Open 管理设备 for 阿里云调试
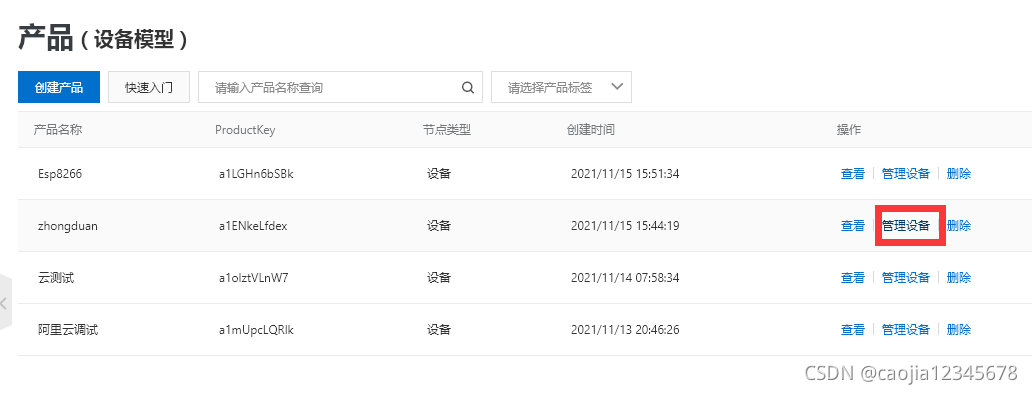1032x394 pixels. [x=906, y=330]
